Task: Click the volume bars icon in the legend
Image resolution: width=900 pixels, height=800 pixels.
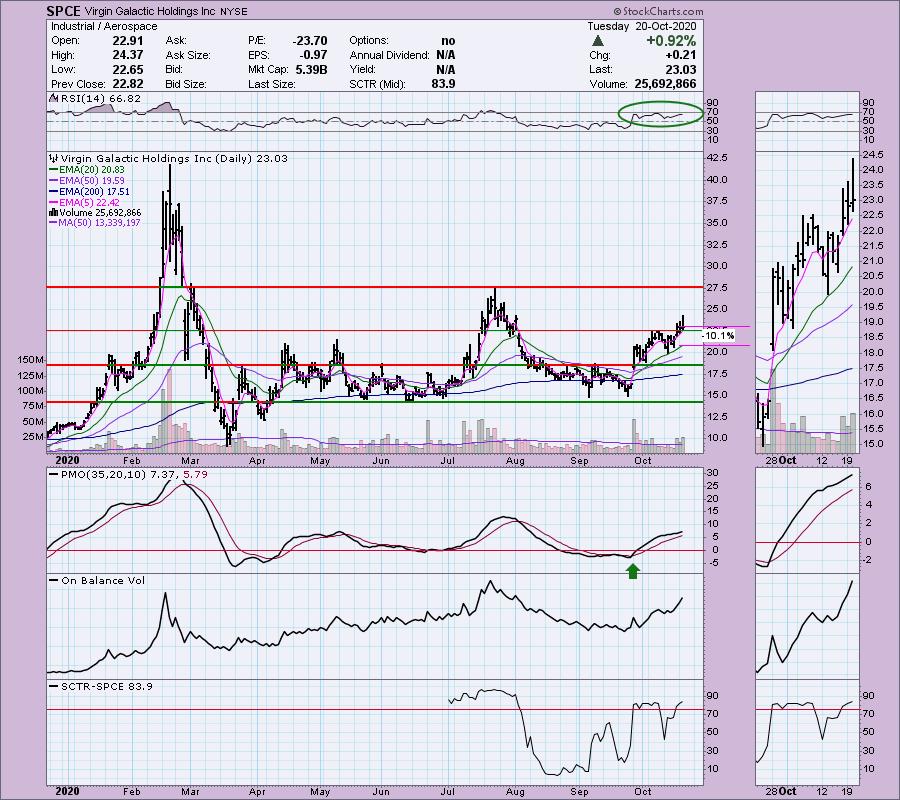Action: coord(55,213)
